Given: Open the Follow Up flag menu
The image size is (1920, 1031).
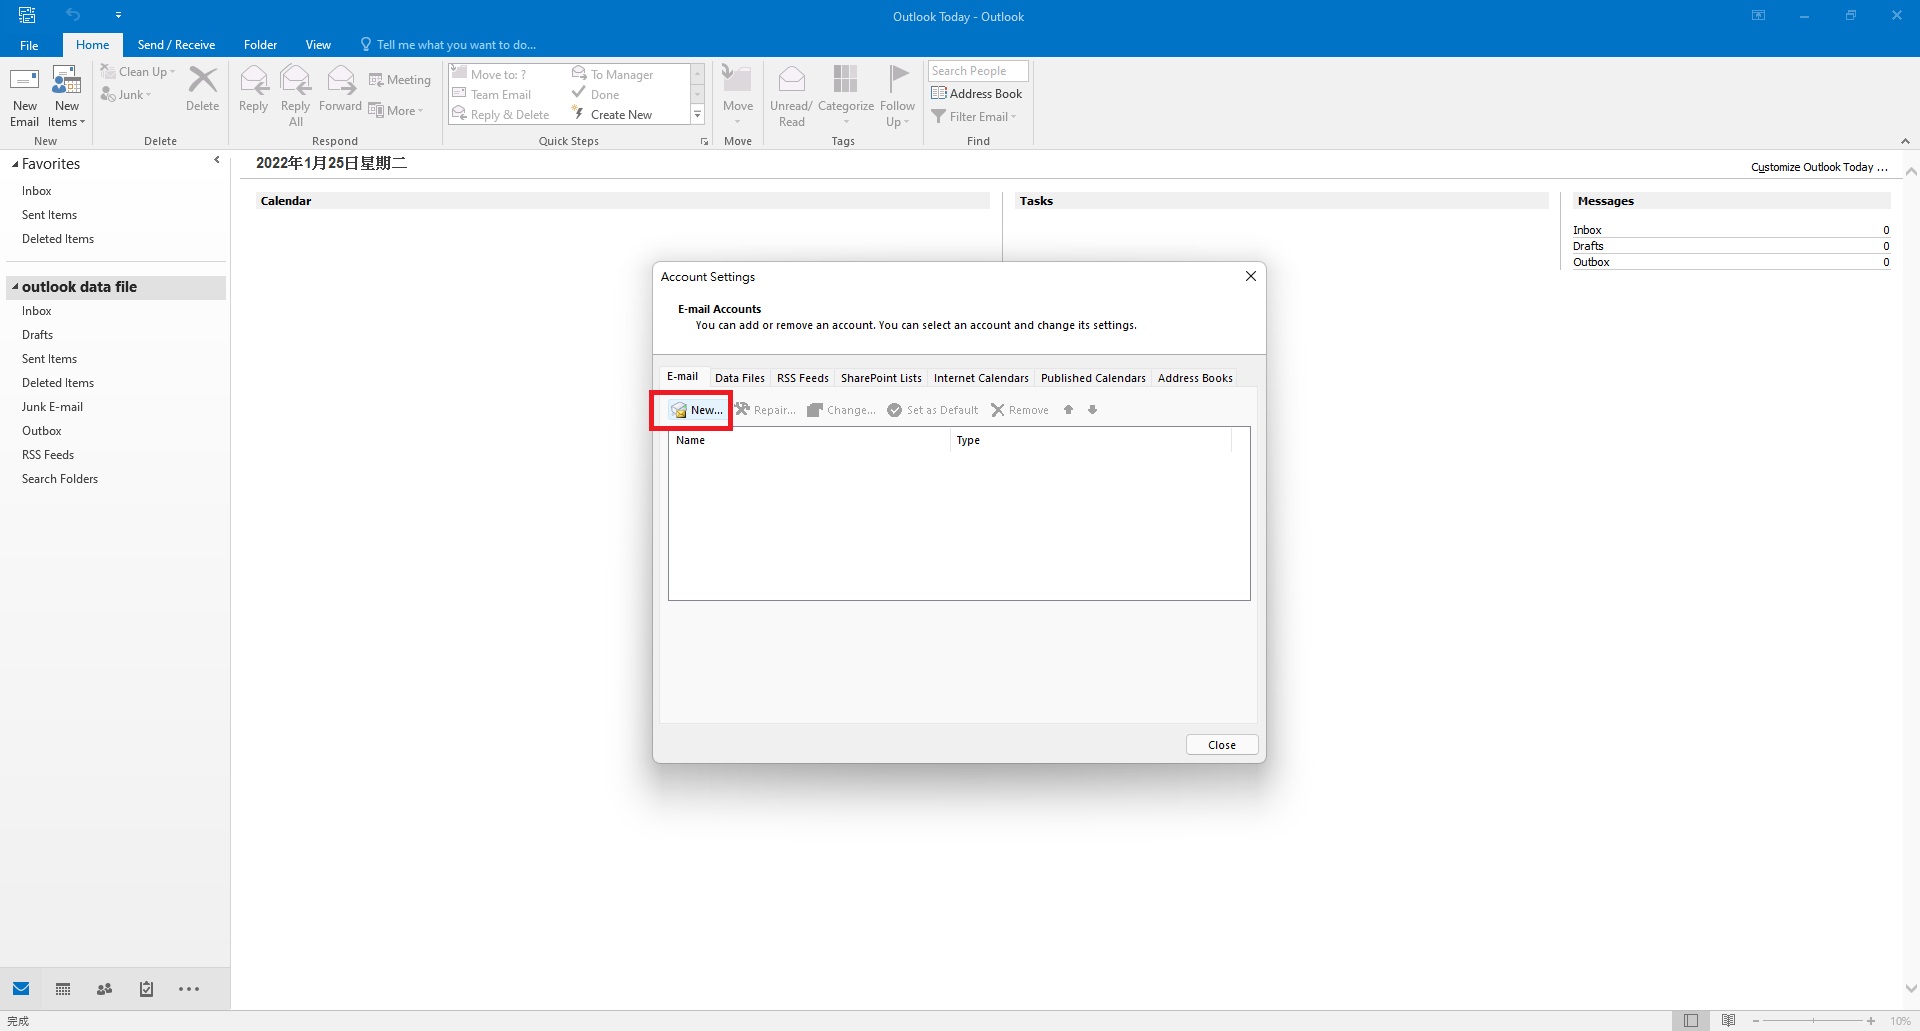Looking at the screenshot, I should (x=898, y=96).
